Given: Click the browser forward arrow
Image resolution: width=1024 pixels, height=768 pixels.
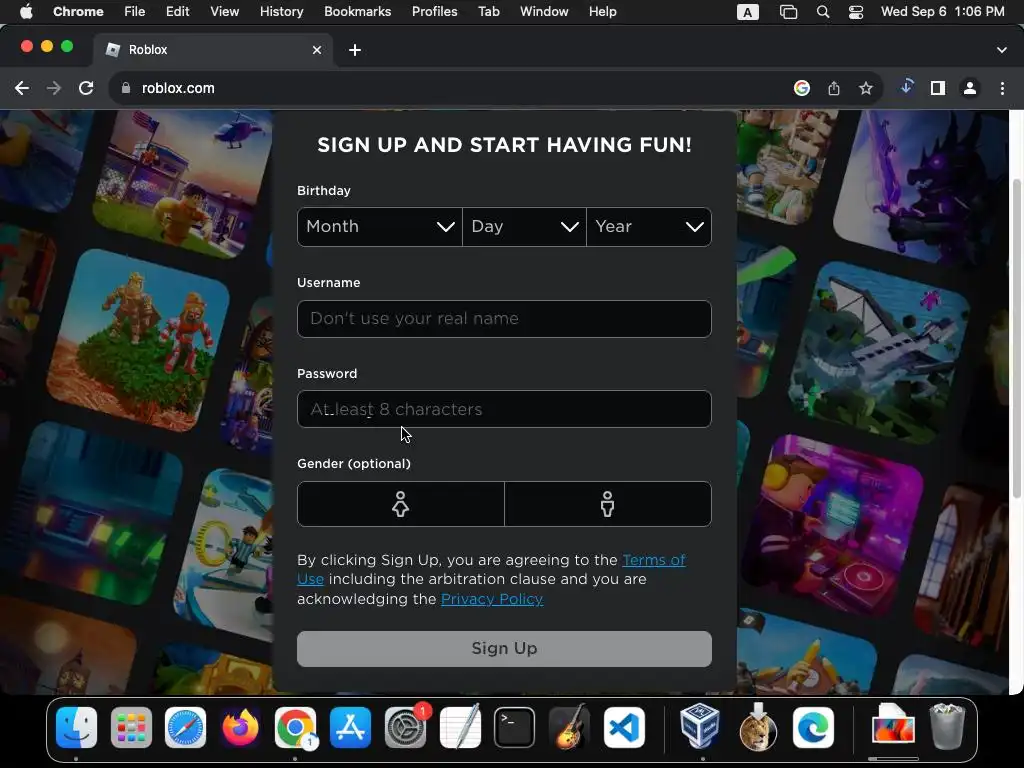Looking at the screenshot, I should 54,88.
